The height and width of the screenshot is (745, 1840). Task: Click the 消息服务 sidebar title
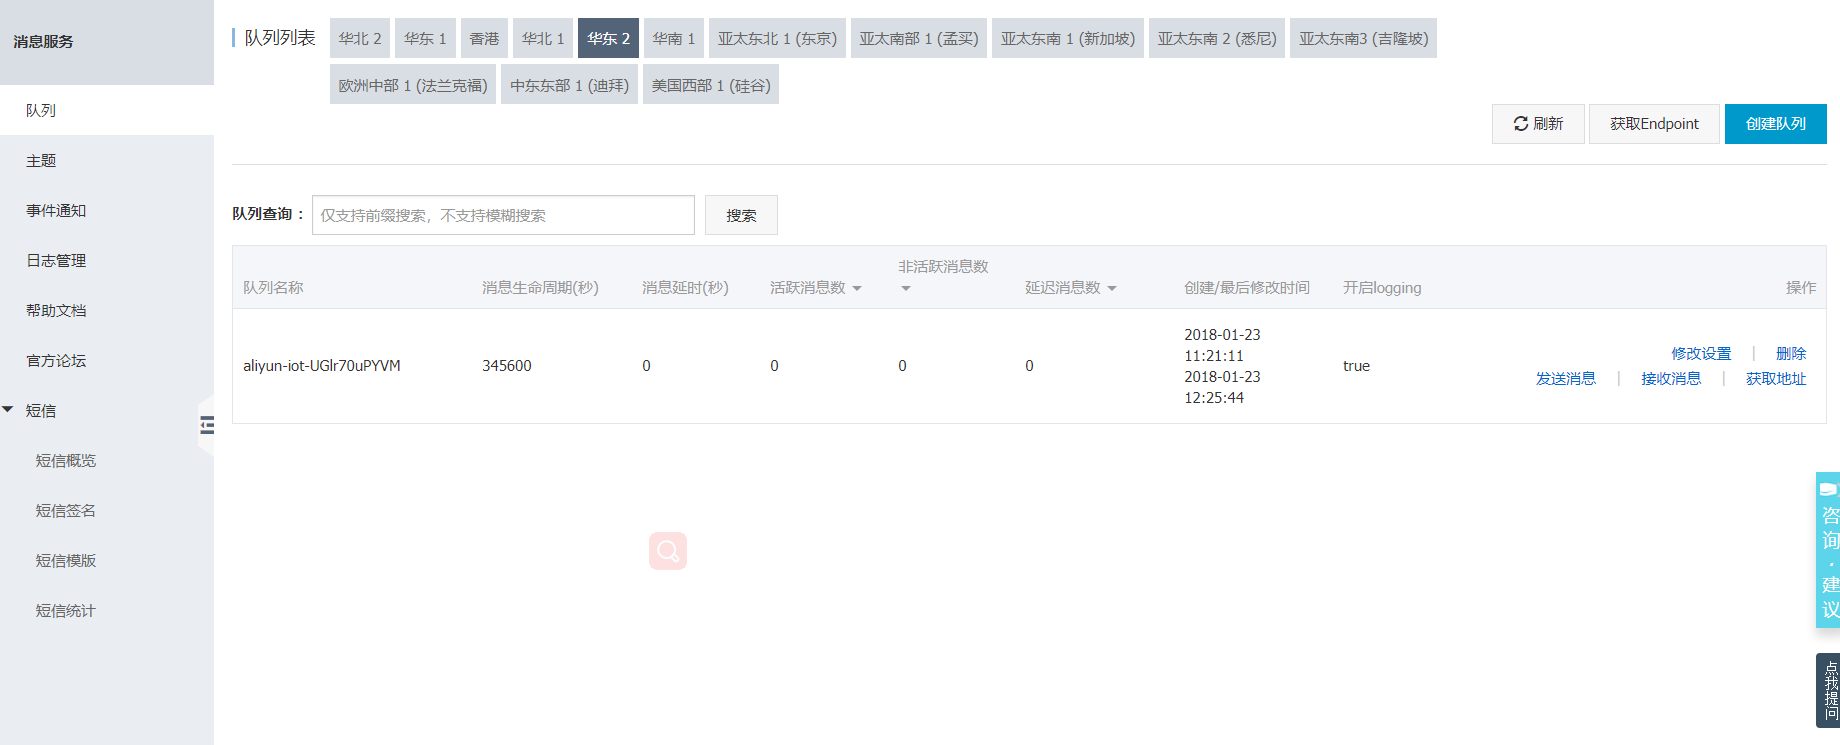(x=43, y=42)
